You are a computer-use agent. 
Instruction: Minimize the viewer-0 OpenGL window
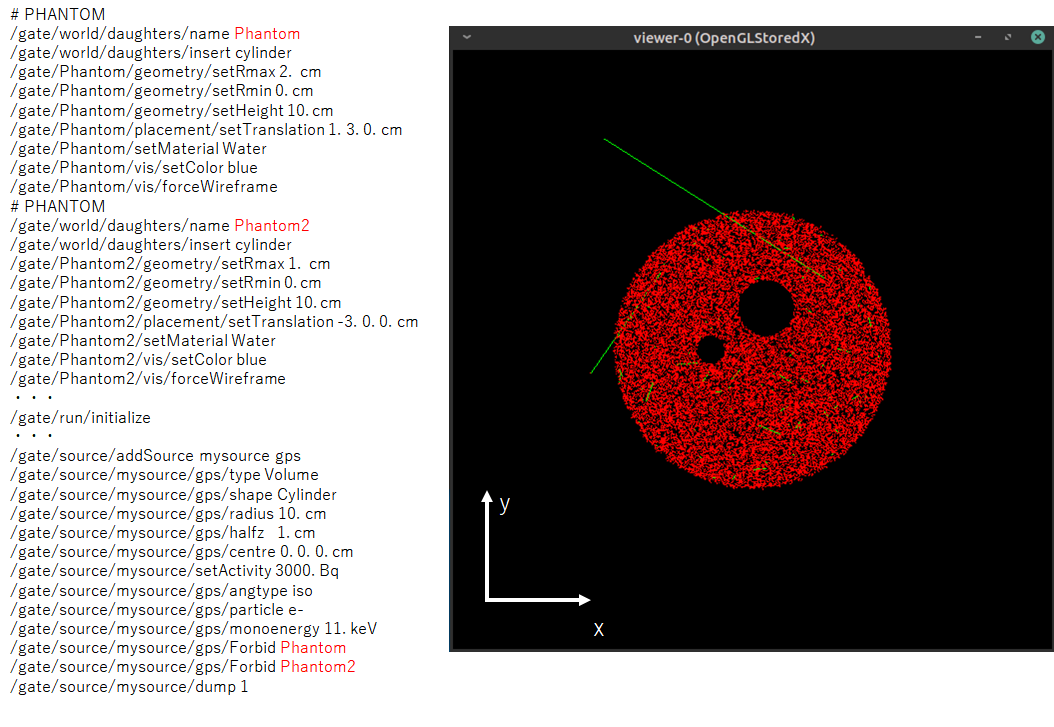[x=978, y=38]
